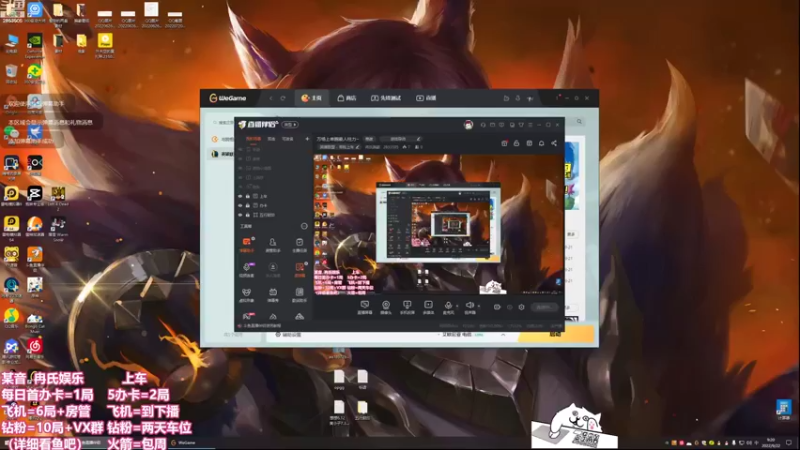The height and width of the screenshot is (450, 800).
Task: Open the Recycle Bin desktop icon
Action: pos(11,74)
